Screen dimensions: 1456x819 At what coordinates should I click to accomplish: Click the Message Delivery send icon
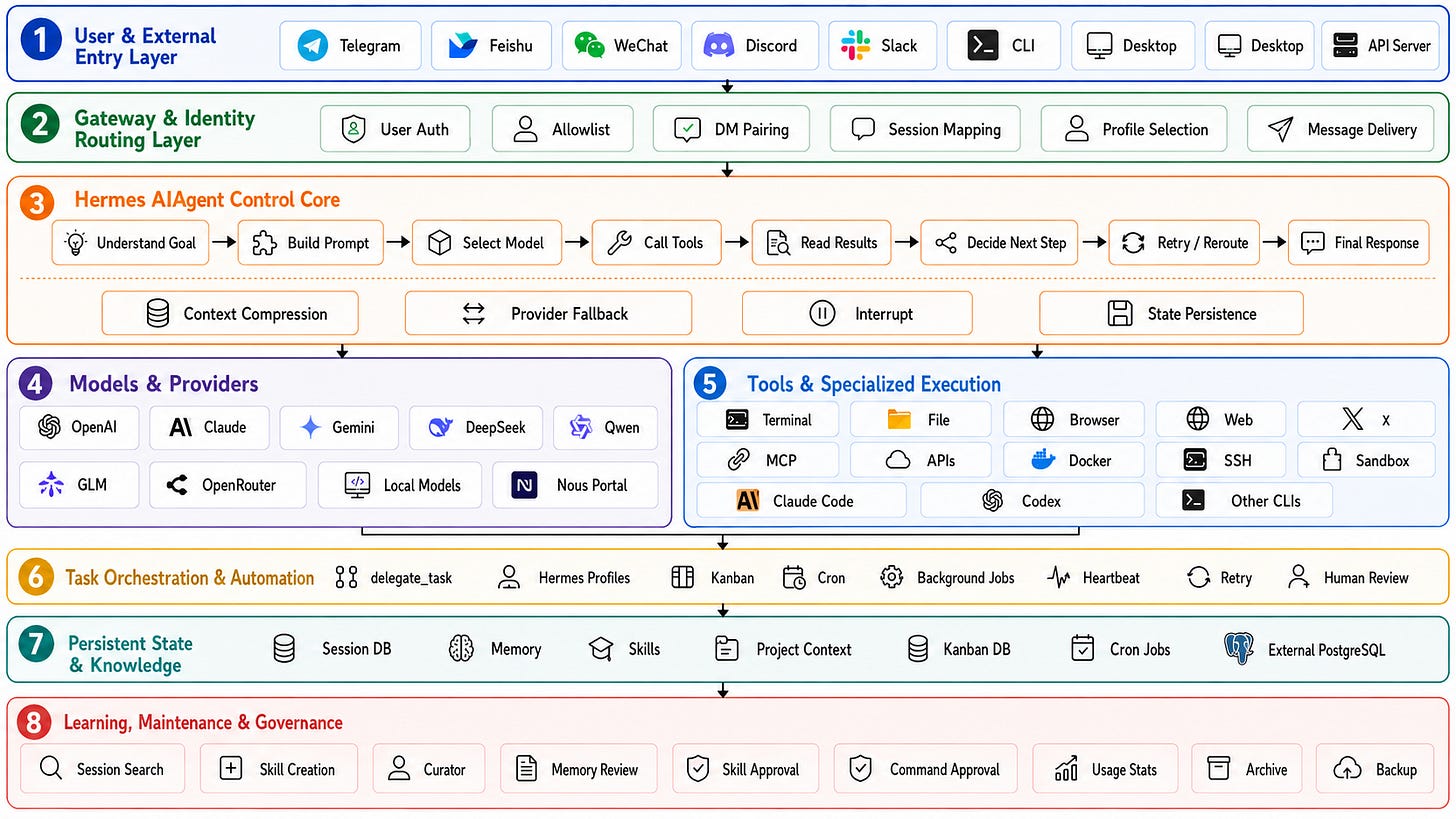[1280, 129]
